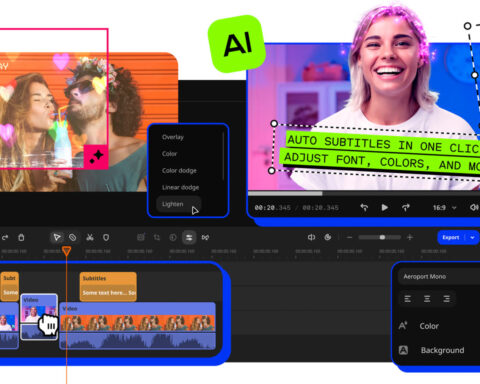This screenshot has height=384, width=480.
Task: Toggle timeline audio speaker icon
Action: (x=311, y=237)
